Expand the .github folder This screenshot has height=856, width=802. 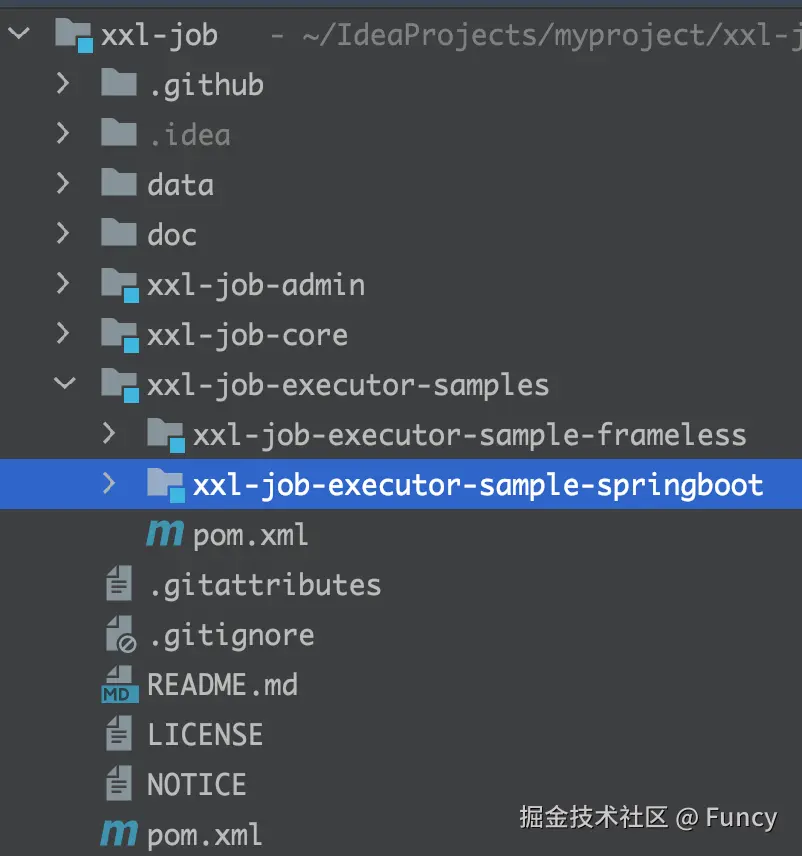pos(63,84)
